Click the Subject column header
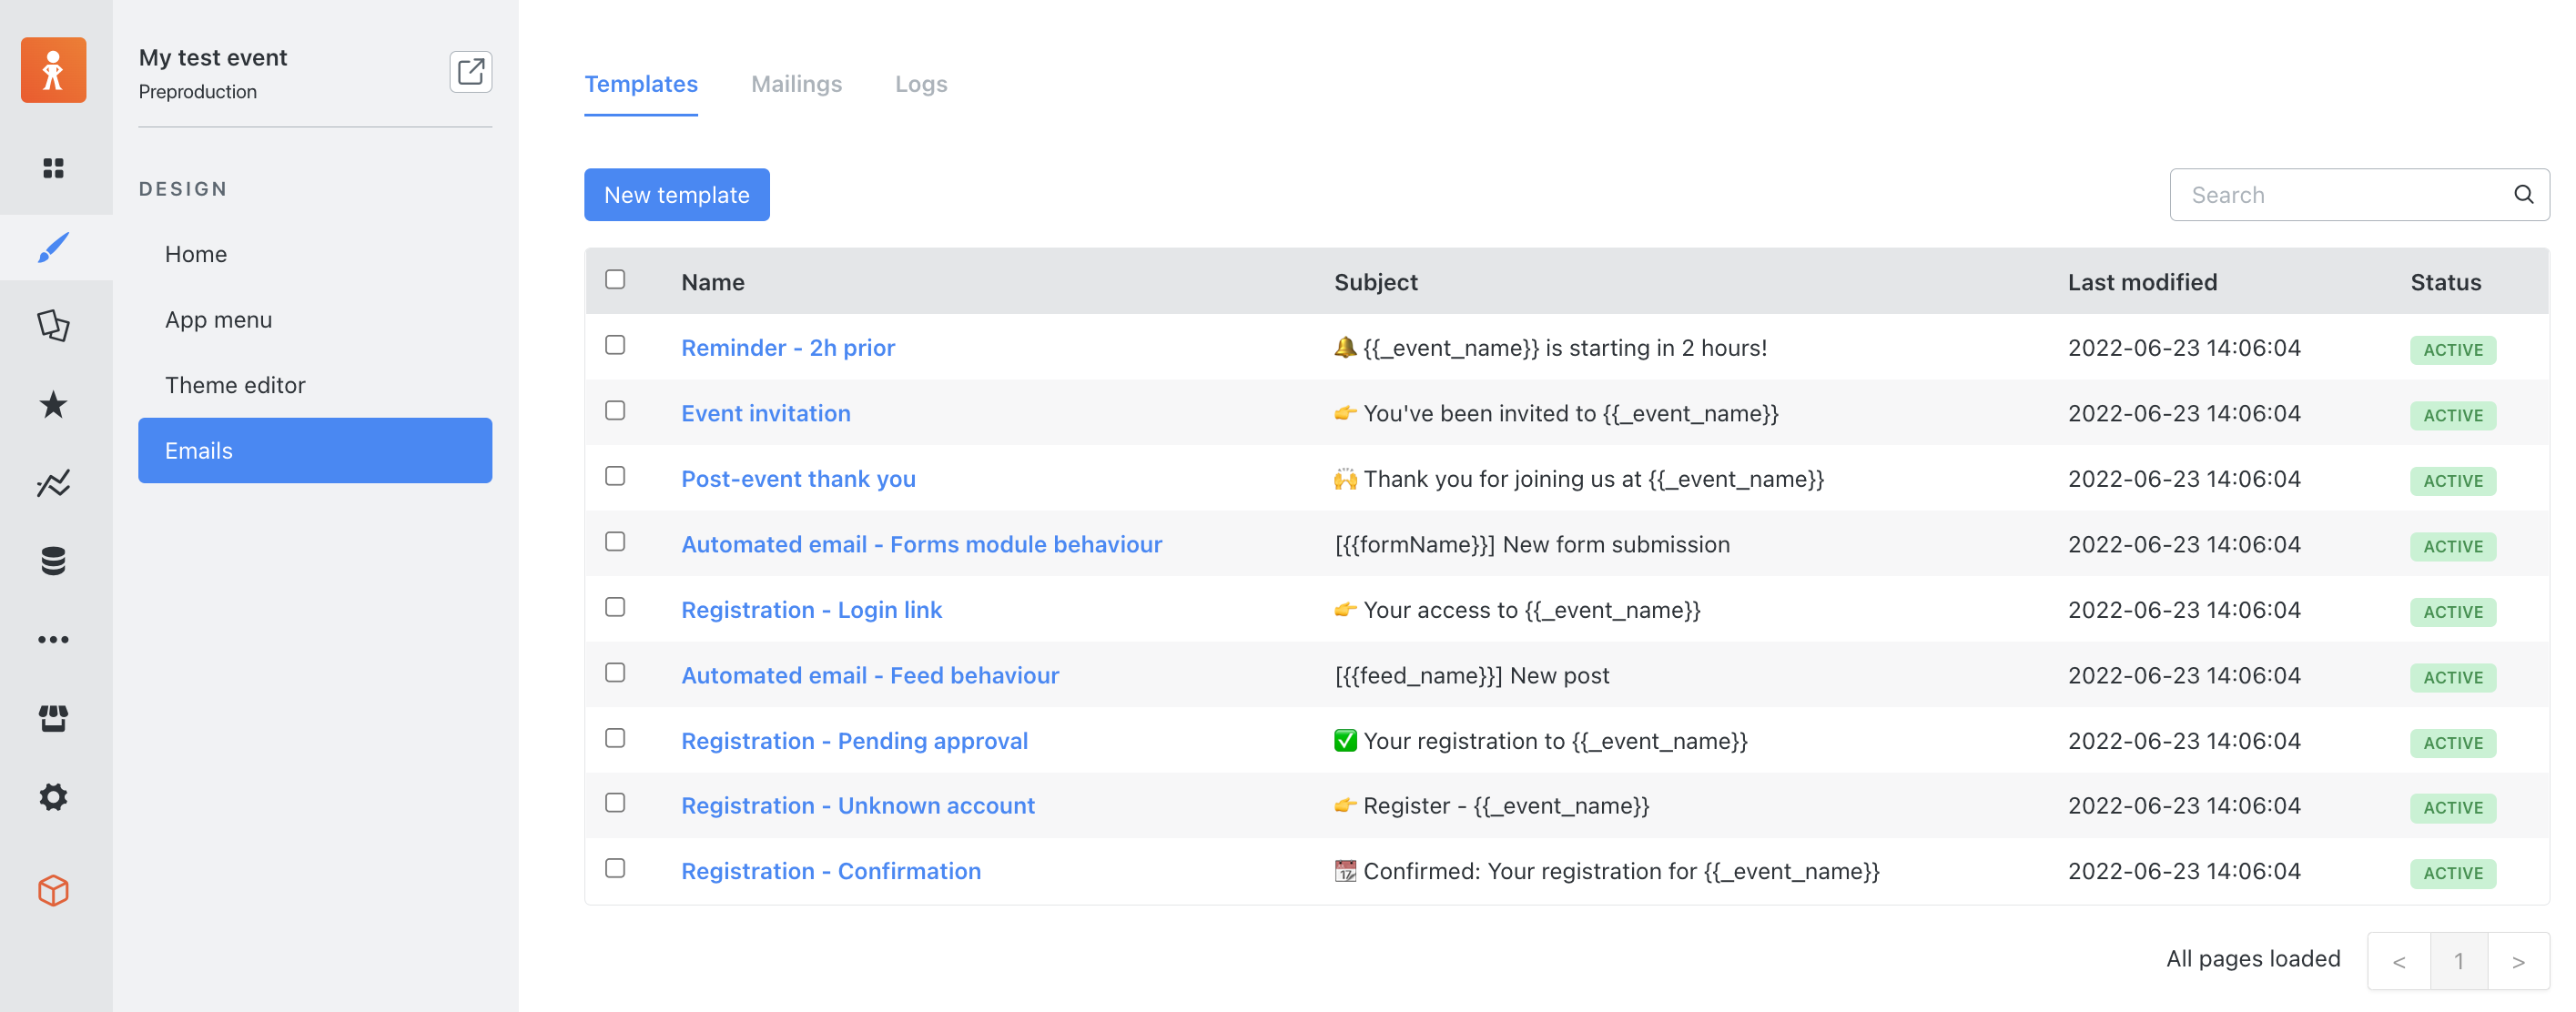The height and width of the screenshot is (1012, 2576). pyautogui.click(x=1375, y=282)
